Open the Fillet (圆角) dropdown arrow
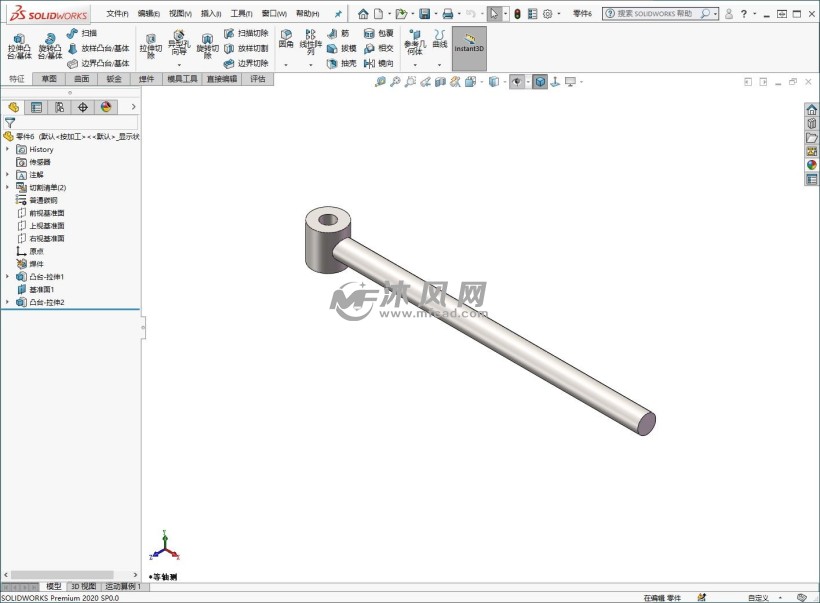 (286, 65)
